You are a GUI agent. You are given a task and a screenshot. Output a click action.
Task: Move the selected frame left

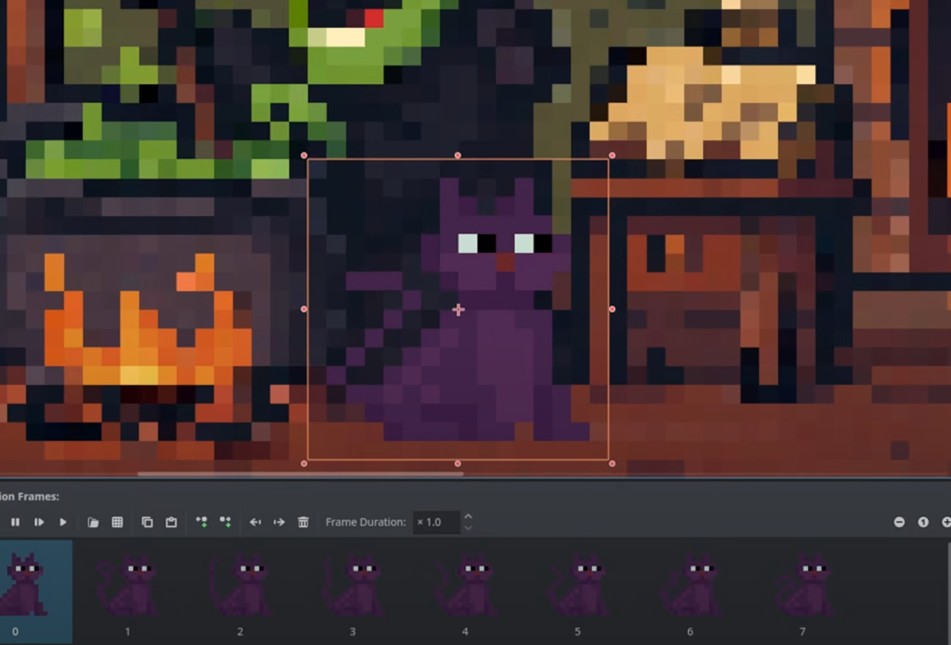[258, 522]
